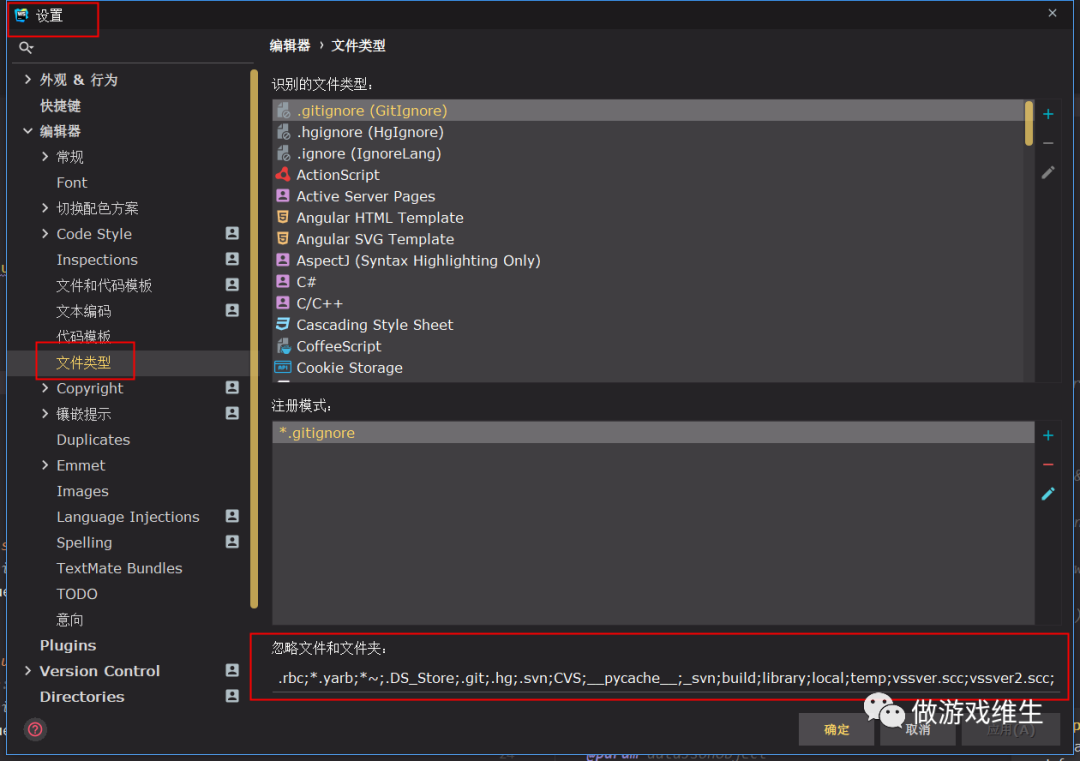Click the 文本编码 project-level icon
Image resolution: width=1080 pixels, height=761 pixels.
coord(232,311)
